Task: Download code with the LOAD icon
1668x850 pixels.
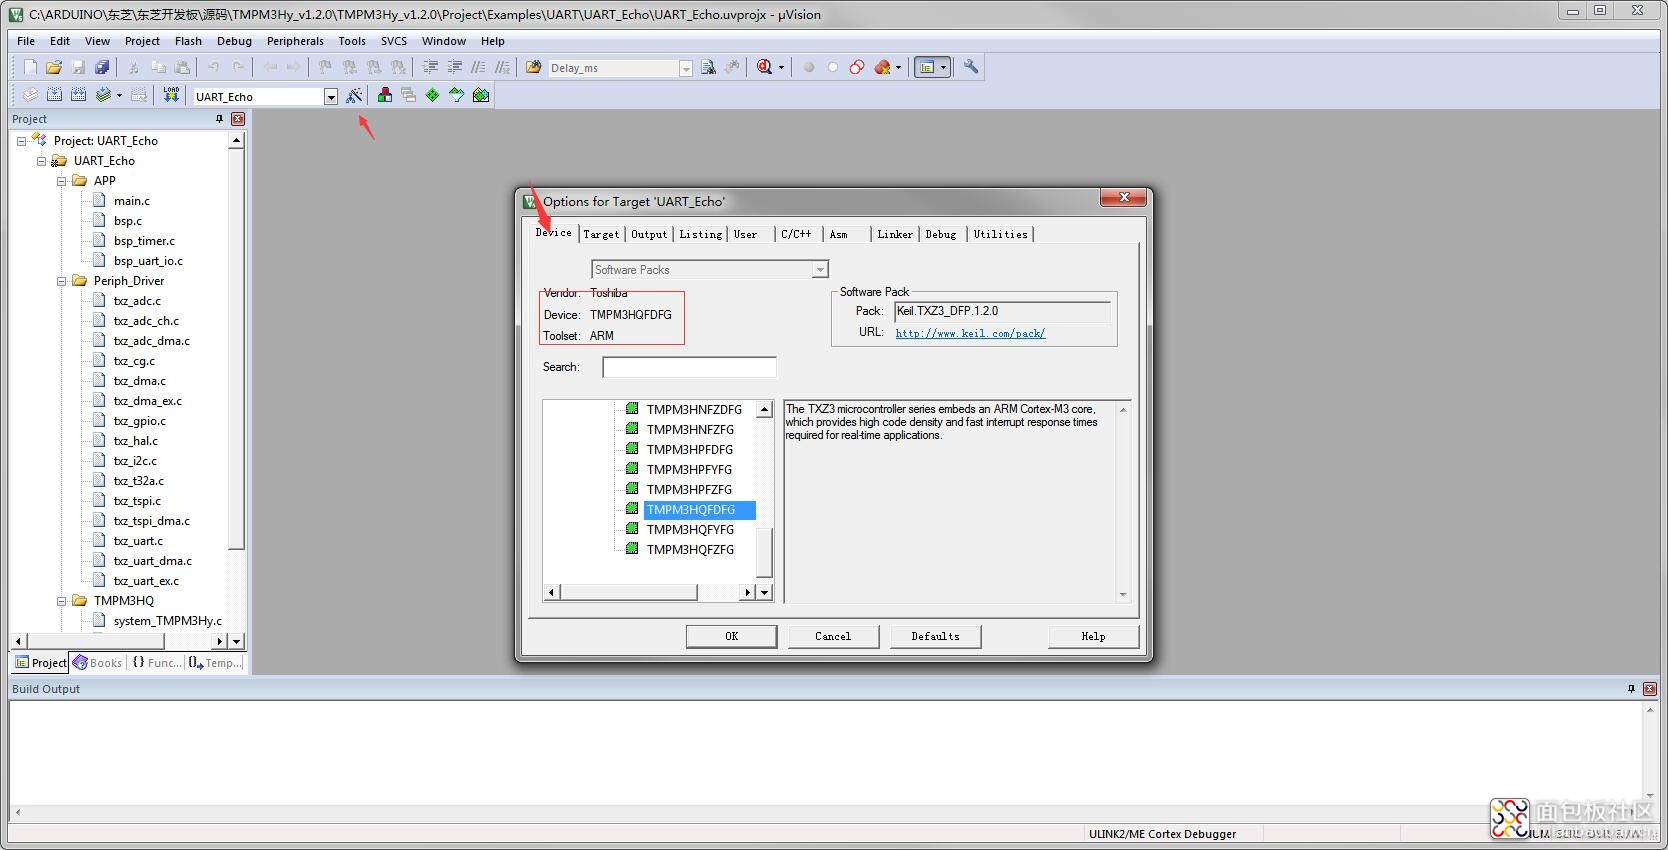Action: coord(171,95)
